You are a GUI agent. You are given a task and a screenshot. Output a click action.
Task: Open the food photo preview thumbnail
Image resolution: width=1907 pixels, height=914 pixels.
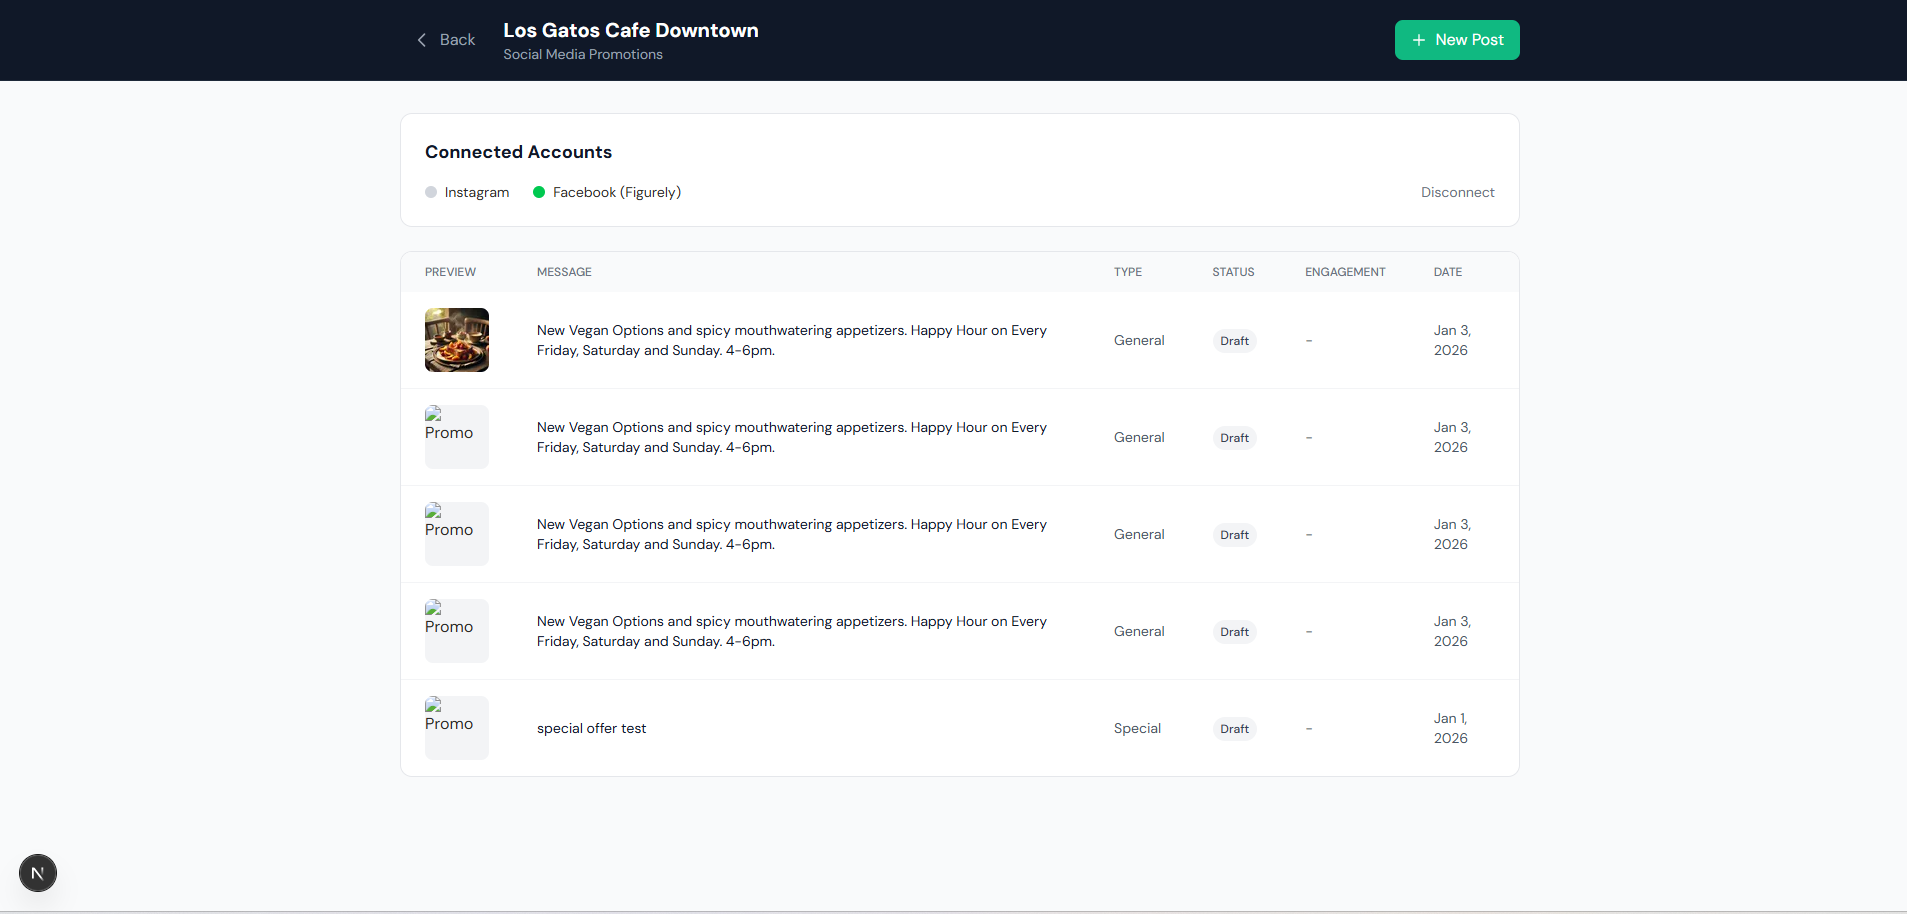tap(457, 340)
